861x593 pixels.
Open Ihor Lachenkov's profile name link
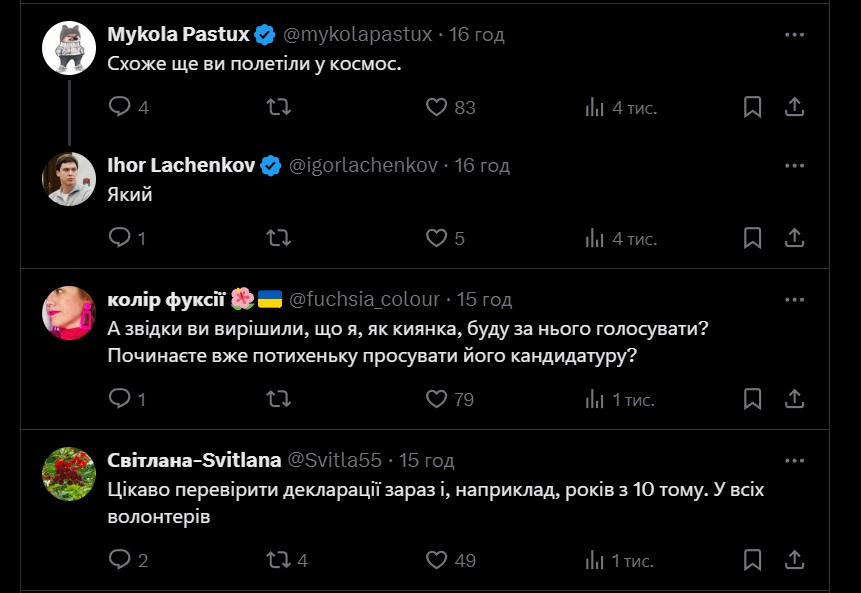(x=181, y=165)
